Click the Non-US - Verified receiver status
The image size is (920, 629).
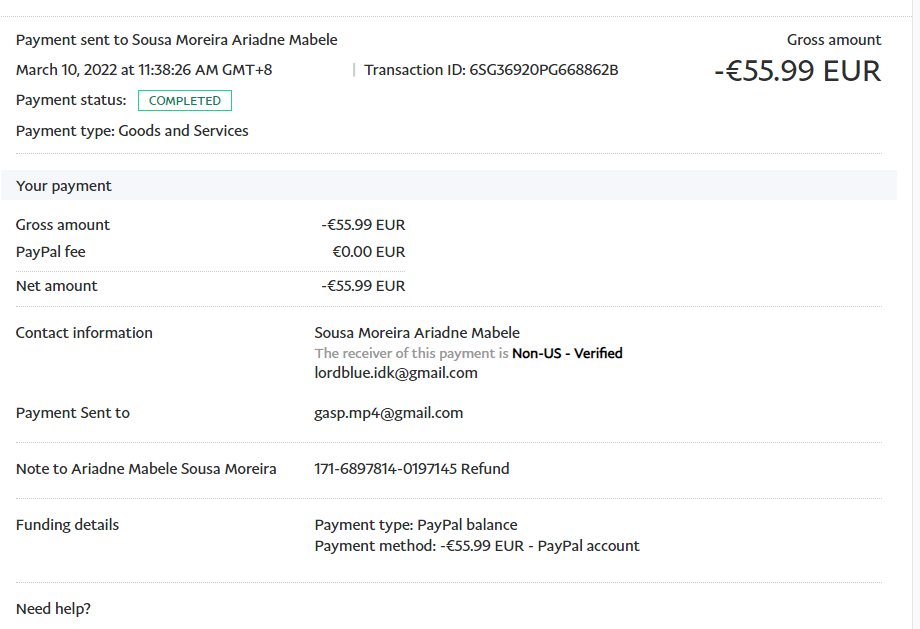click(x=567, y=353)
